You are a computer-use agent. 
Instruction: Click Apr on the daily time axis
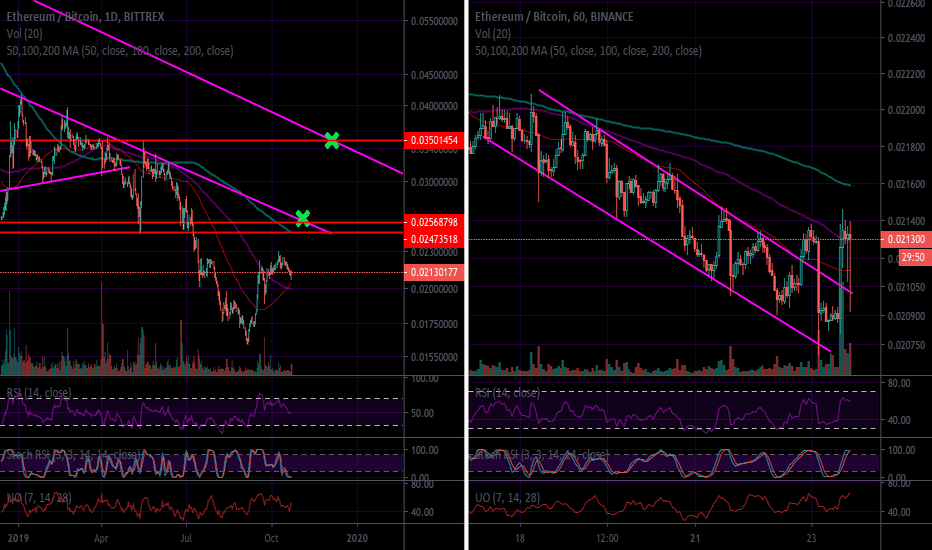[101, 538]
